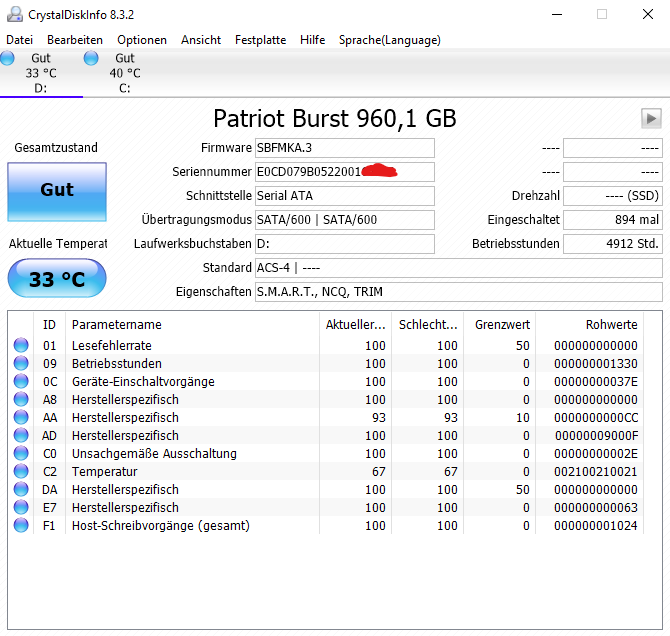Click the Eigenschaften field S.M.A.R.T., NCQ, TRIM
This screenshot has width=670, height=636.
[459, 292]
